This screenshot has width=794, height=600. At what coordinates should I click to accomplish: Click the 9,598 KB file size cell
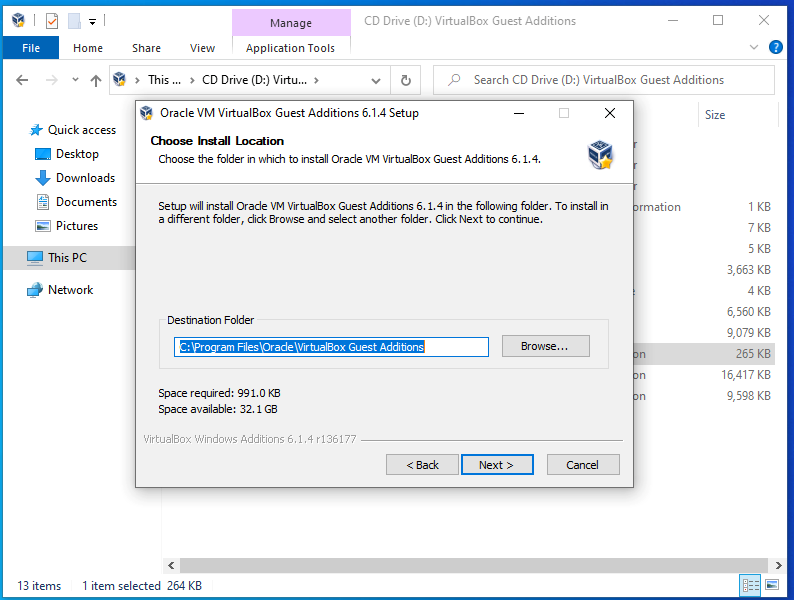(x=748, y=396)
